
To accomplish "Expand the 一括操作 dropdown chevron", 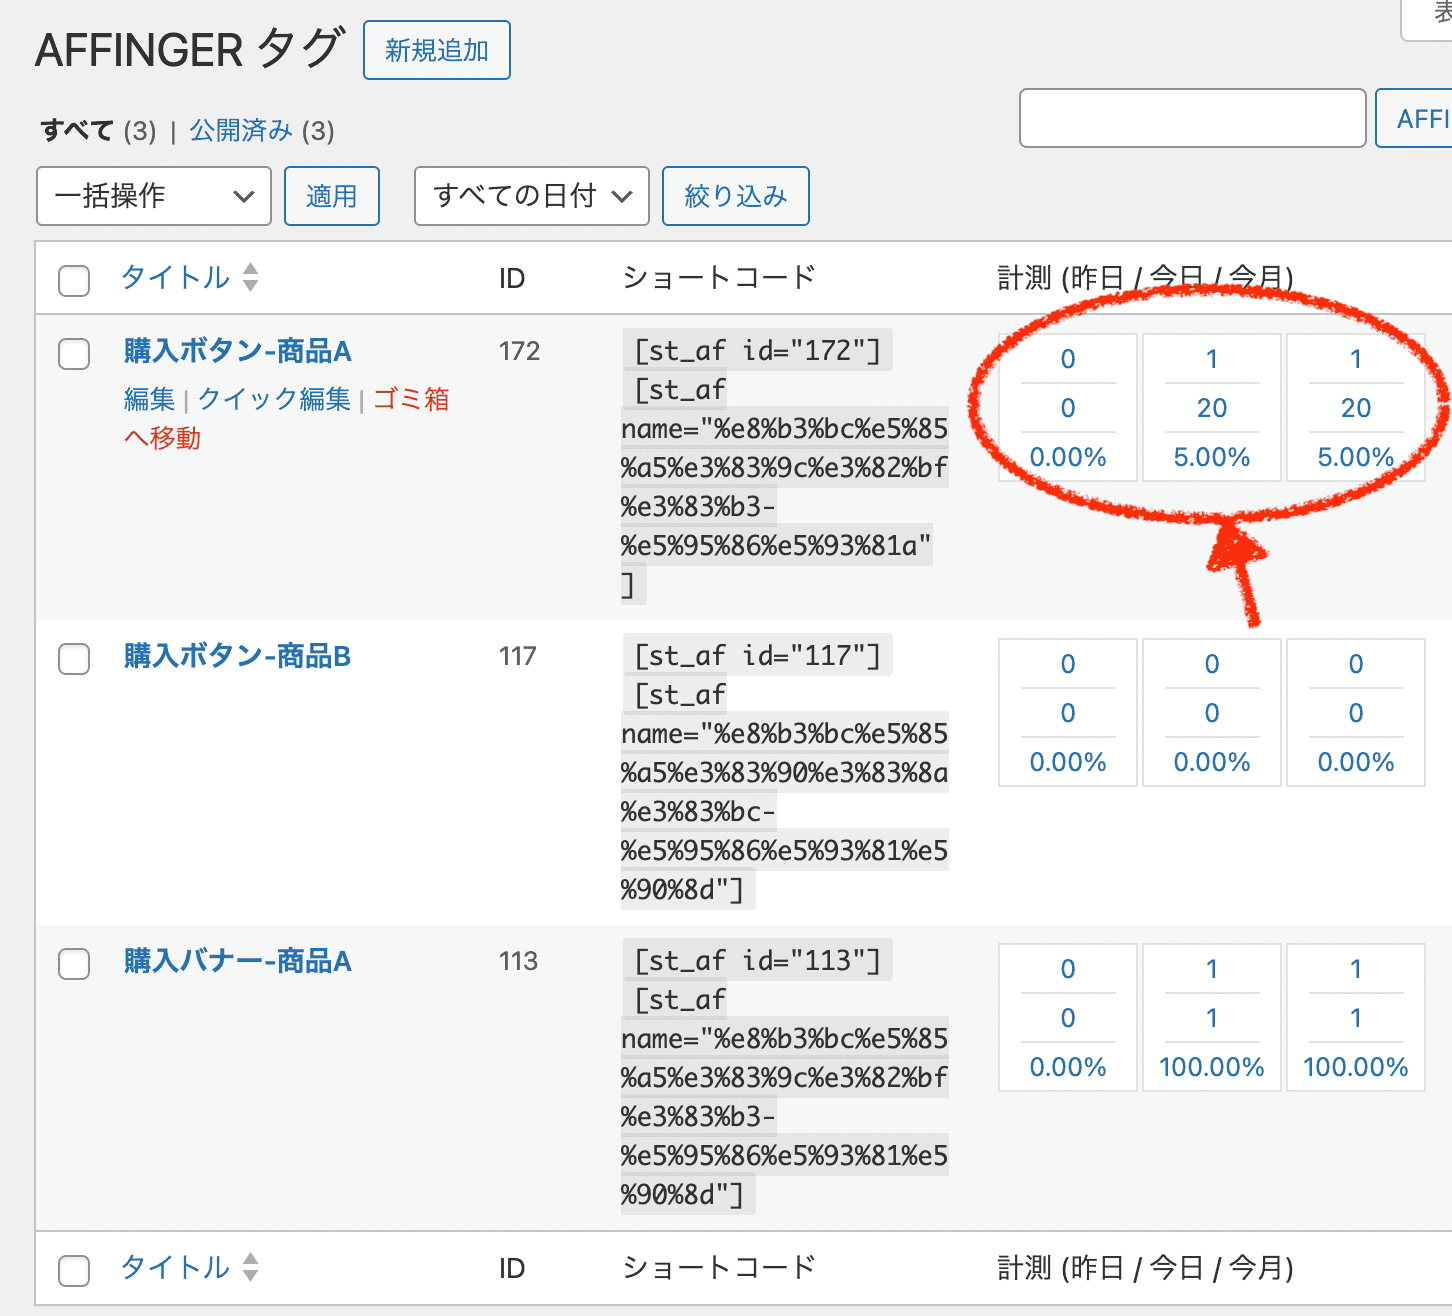I will 243,196.
